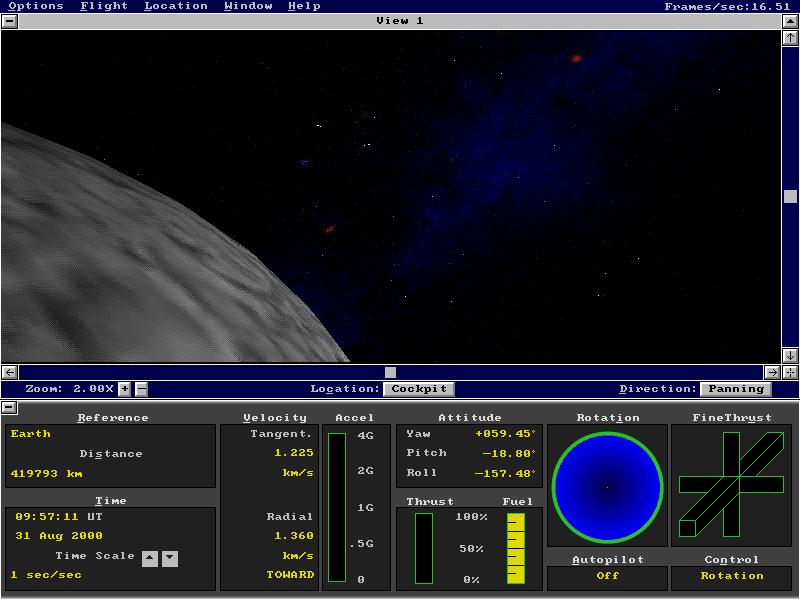Open the Flight menu
The width and height of the screenshot is (800, 600).
(104, 6)
